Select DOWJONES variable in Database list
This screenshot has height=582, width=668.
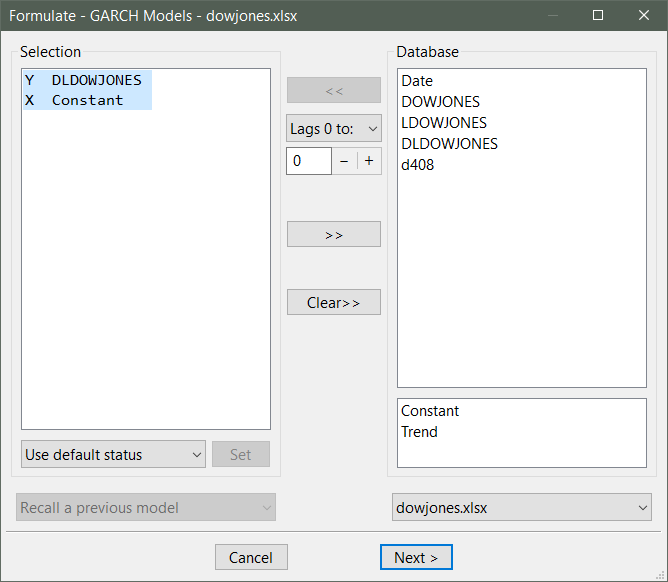click(x=440, y=101)
